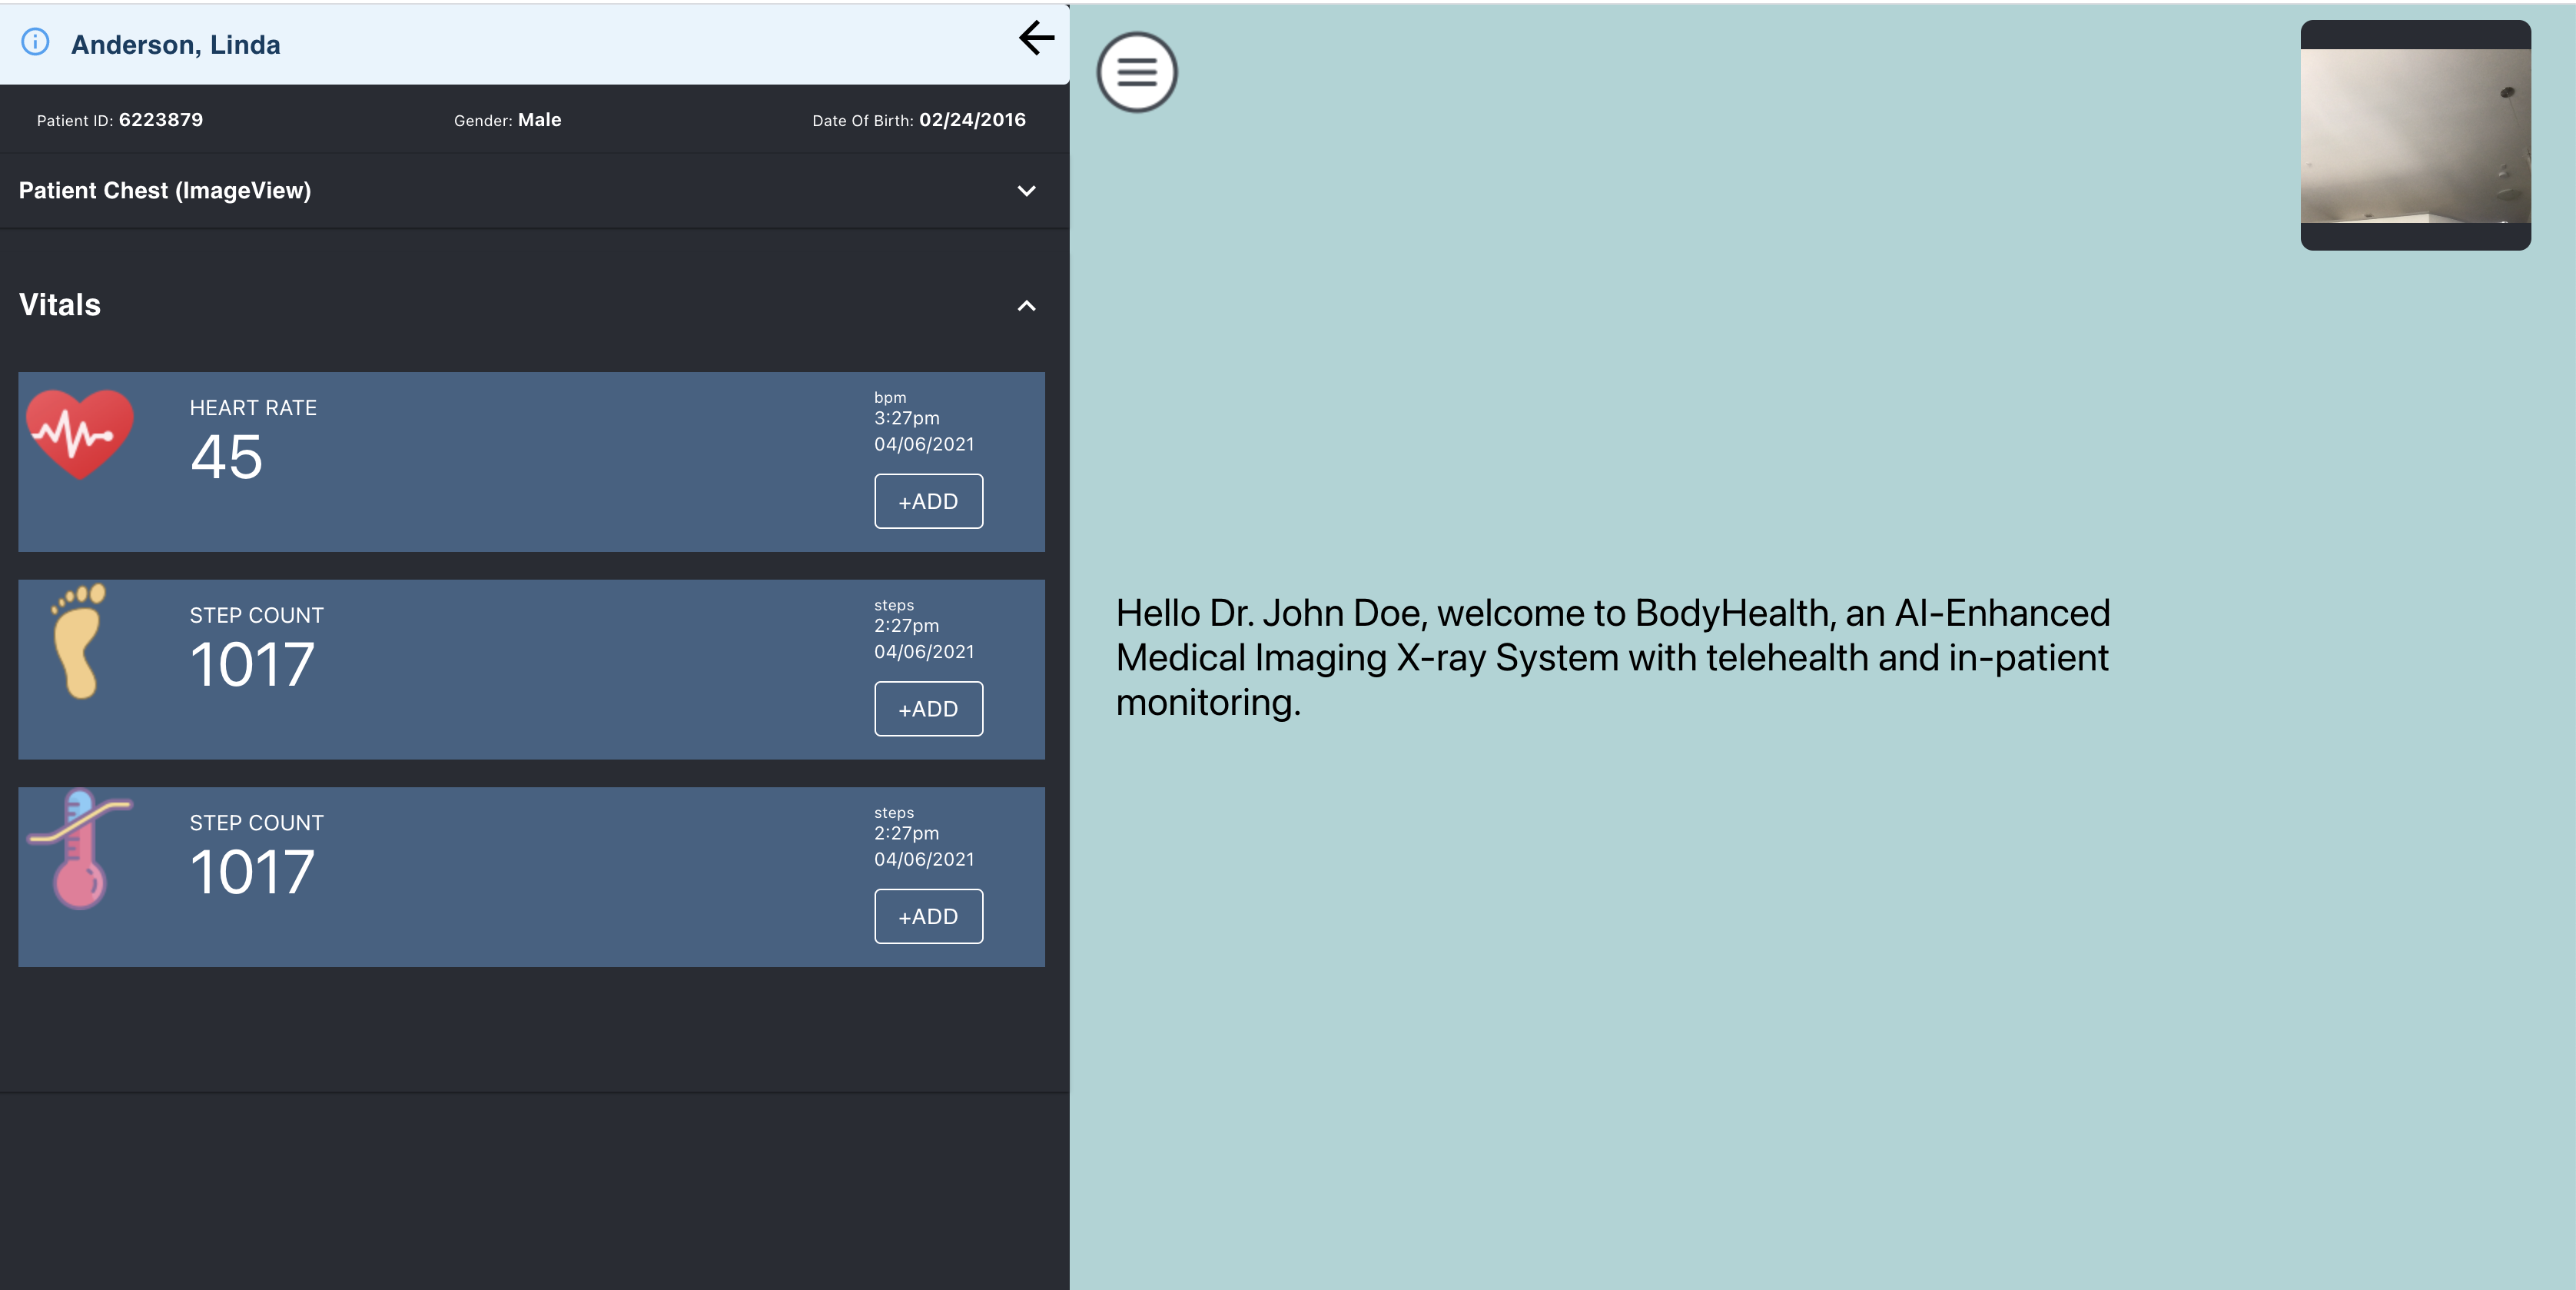2576x1290 pixels.
Task: Click the Patient ID 6223879 text
Action: click(160, 120)
